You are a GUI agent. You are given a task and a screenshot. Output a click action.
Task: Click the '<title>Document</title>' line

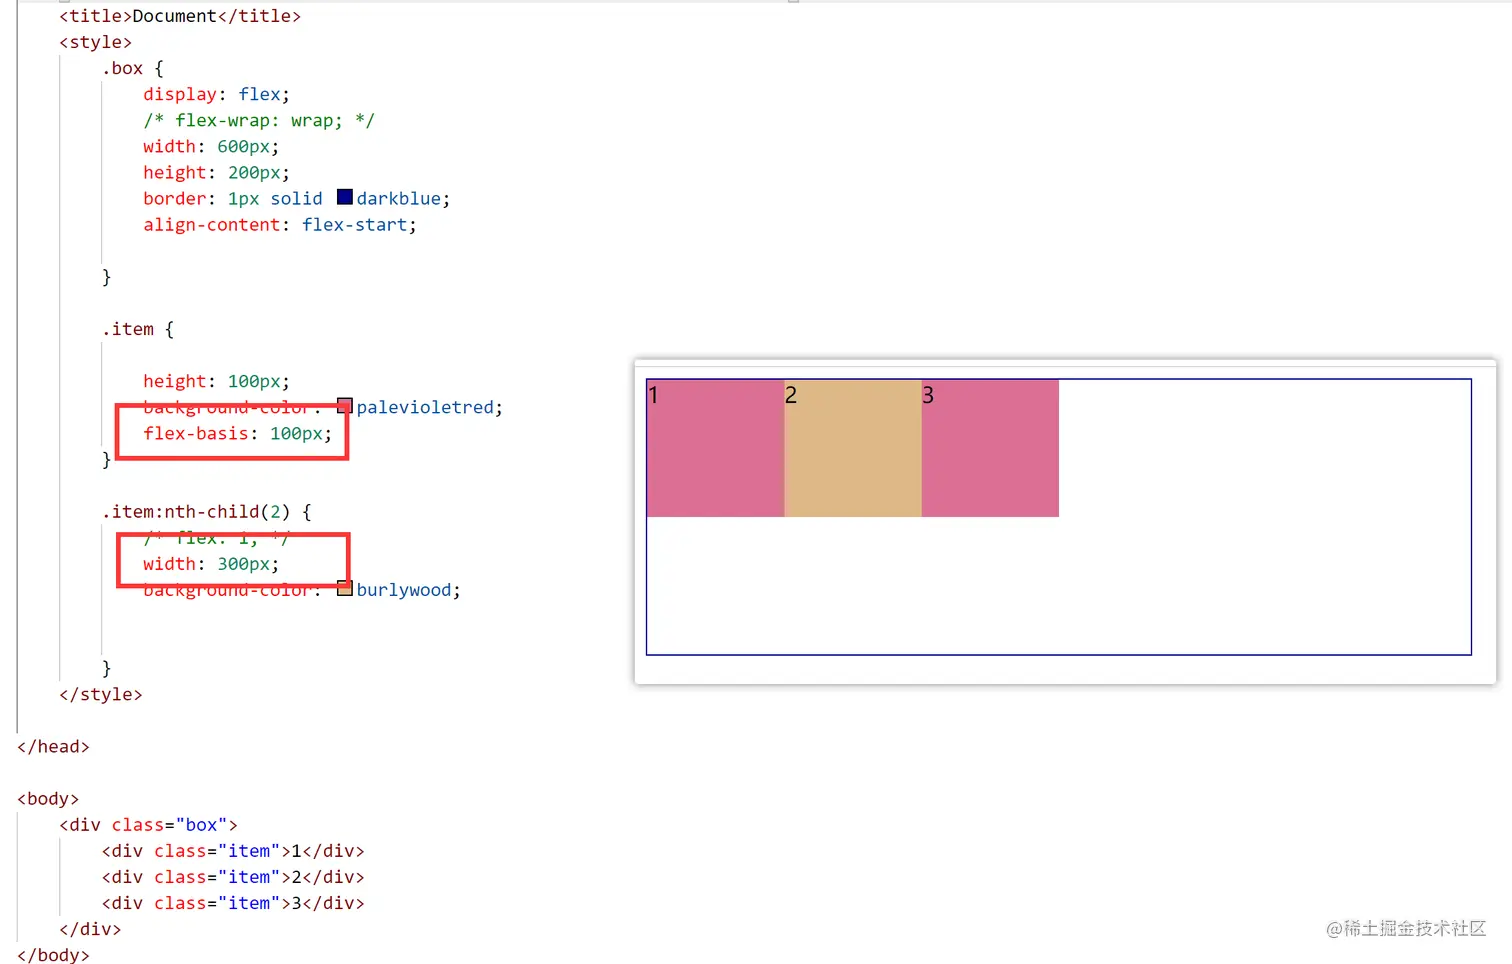pyautogui.click(x=180, y=16)
